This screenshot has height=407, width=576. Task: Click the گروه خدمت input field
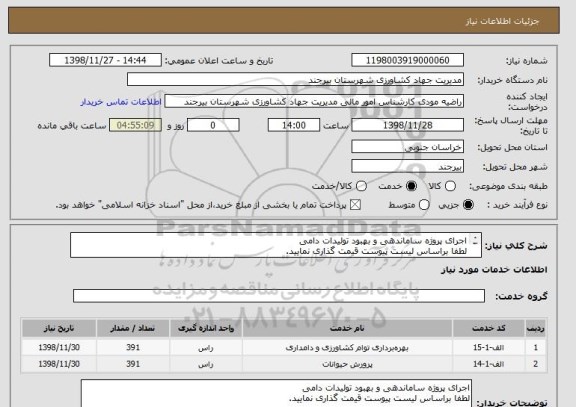pos(279,296)
